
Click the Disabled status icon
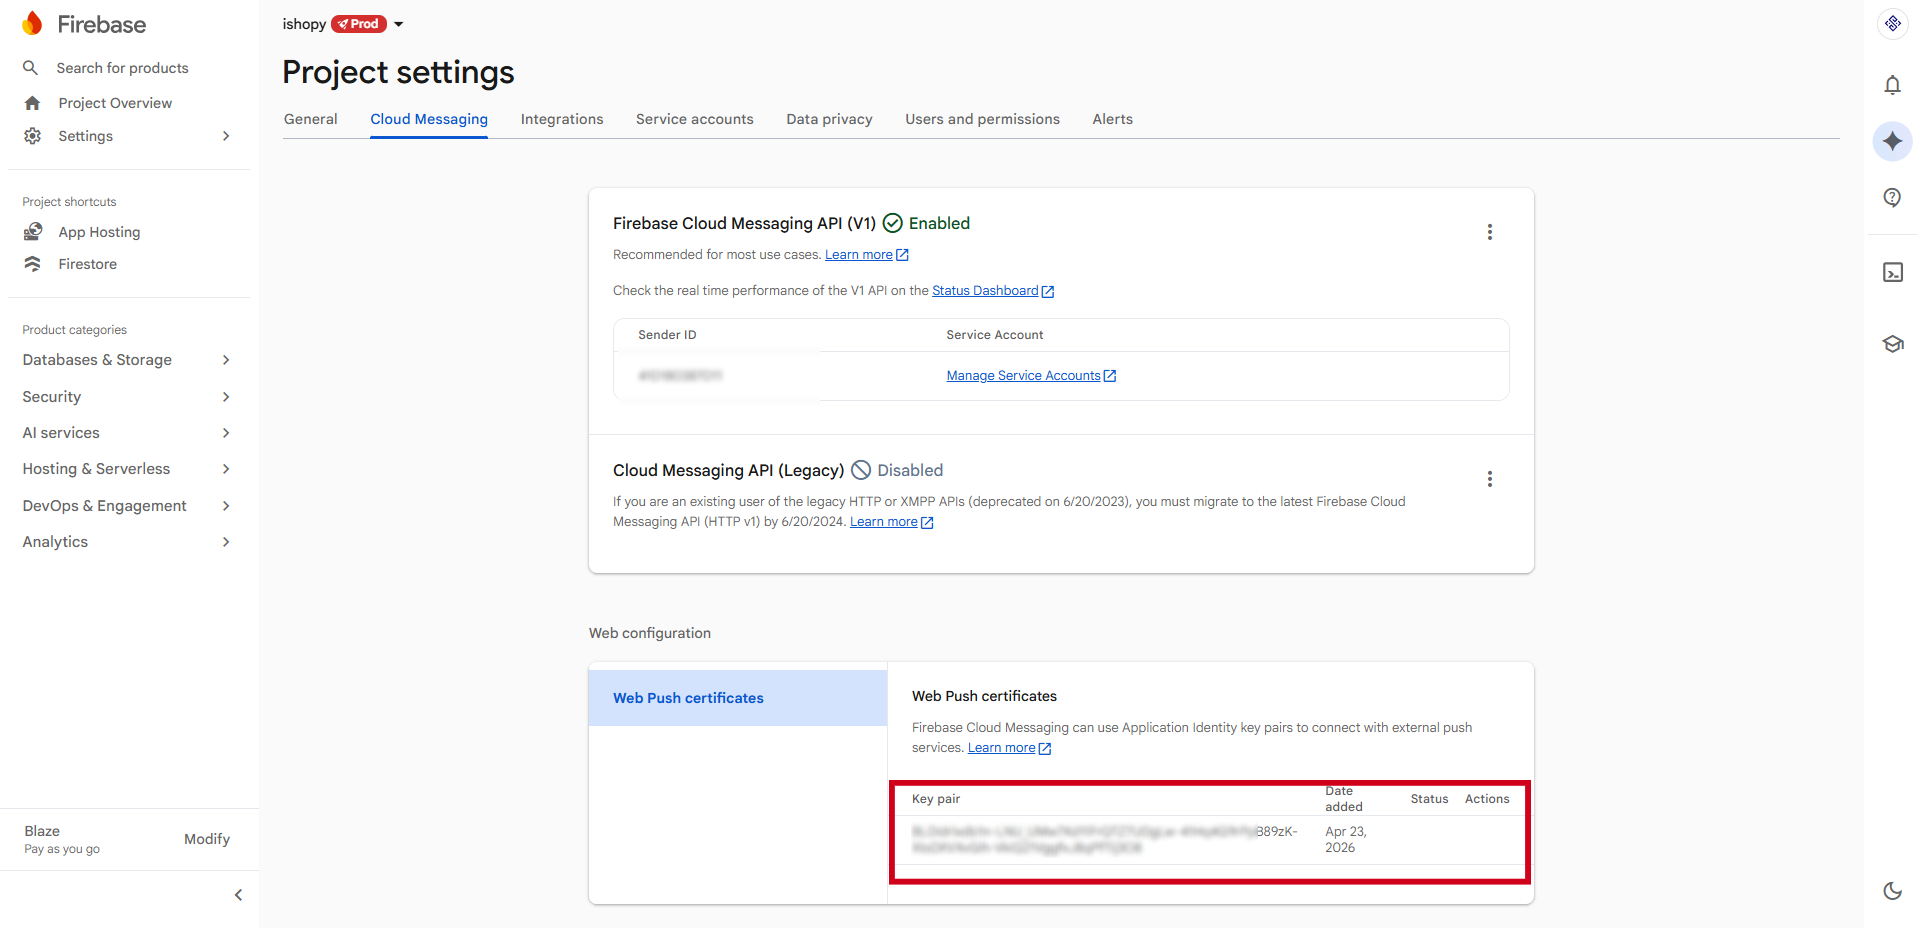click(860, 470)
